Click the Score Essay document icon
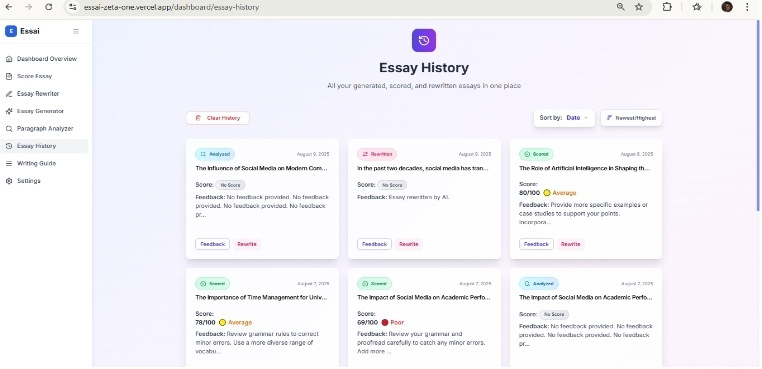This screenshot has height=369, width=762. 9,76
